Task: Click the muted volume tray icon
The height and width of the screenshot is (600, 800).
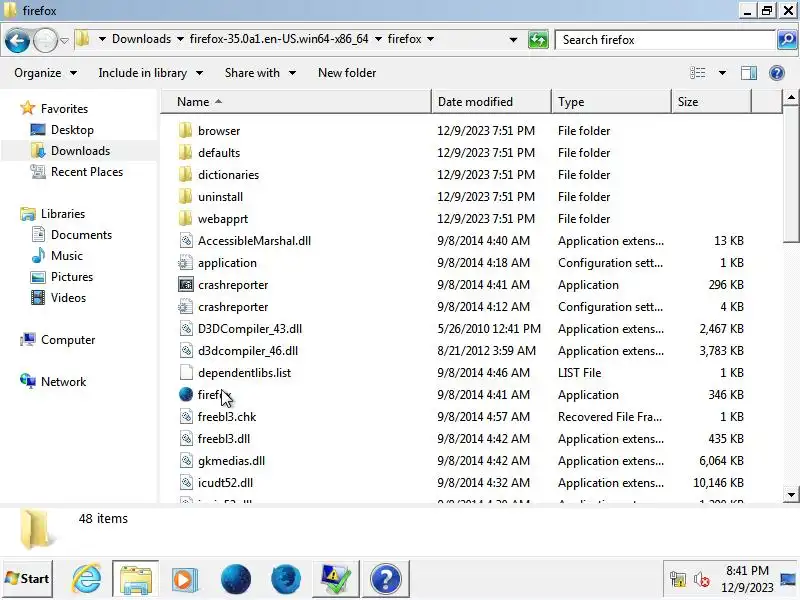Action: coord(702,579)
